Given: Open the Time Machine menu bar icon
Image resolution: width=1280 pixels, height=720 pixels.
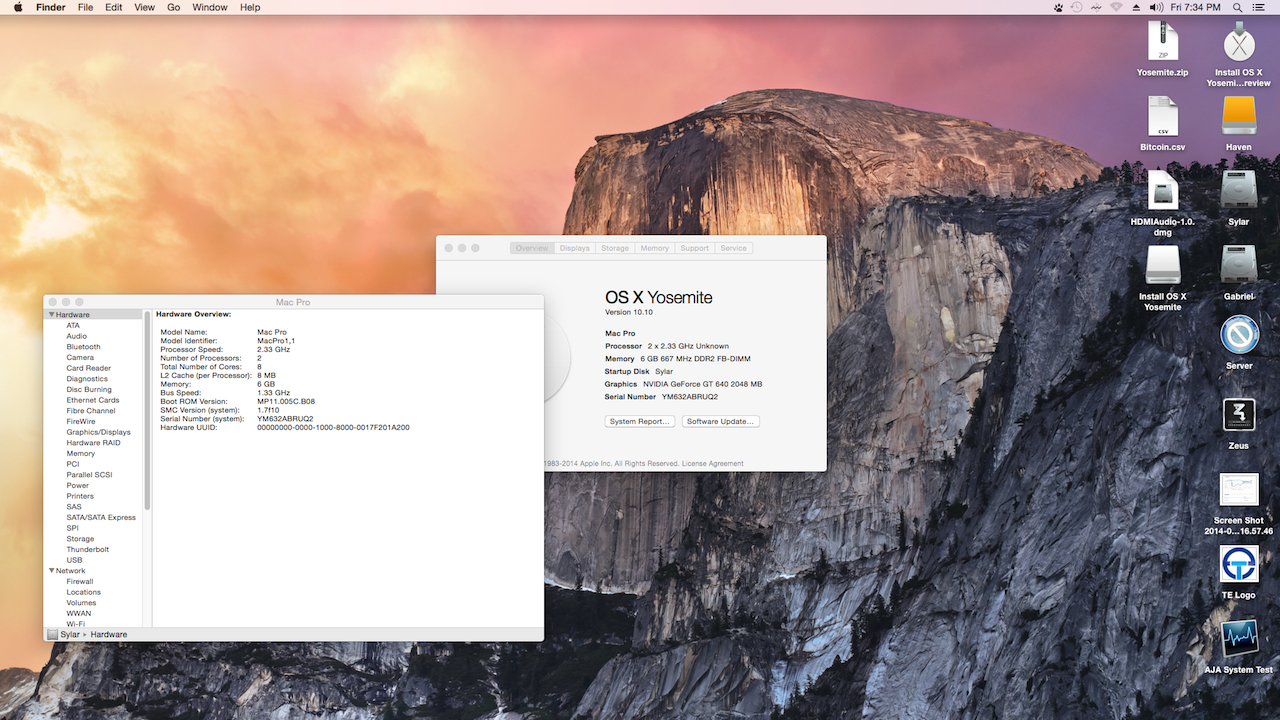Looking at the screenshot, I should (1077, 7).
